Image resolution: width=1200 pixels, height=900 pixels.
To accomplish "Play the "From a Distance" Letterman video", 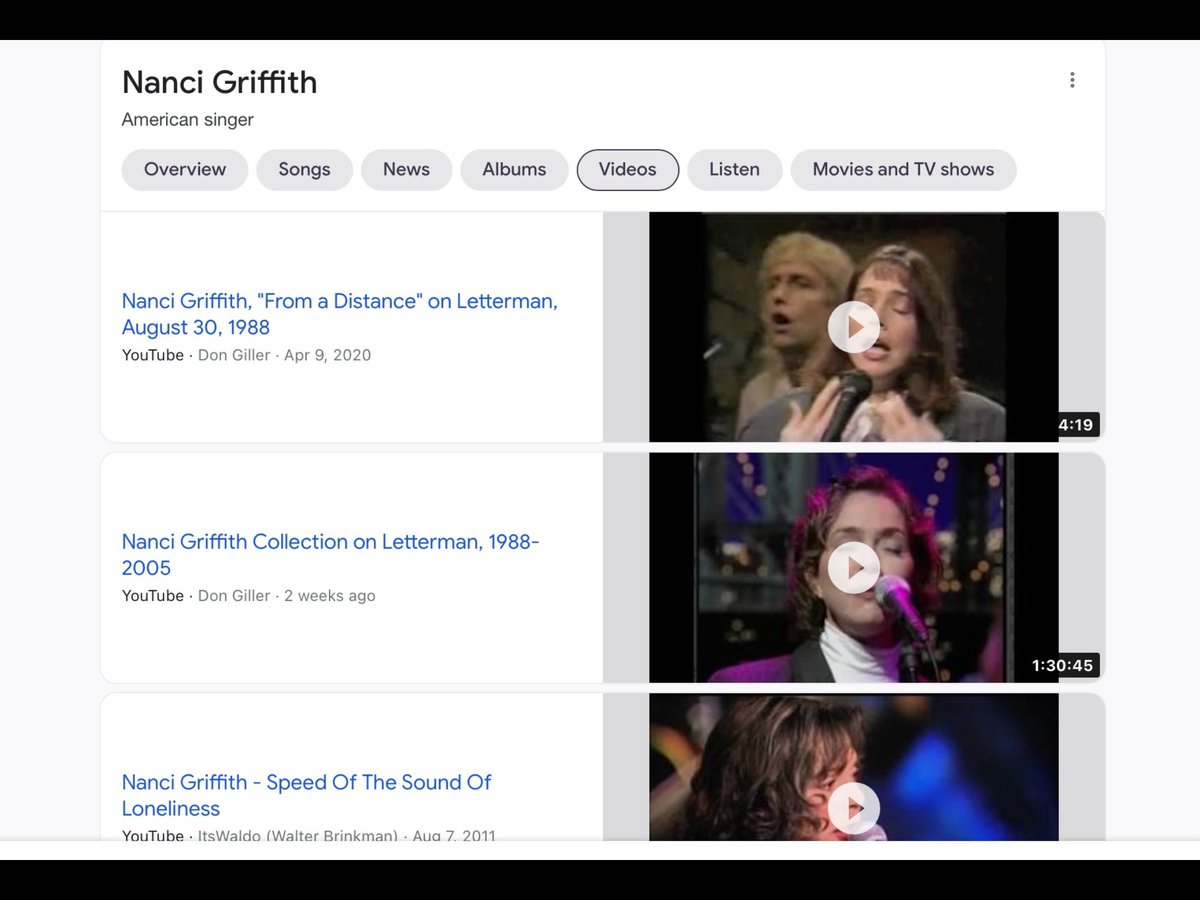I will click(x=854, y=327).
